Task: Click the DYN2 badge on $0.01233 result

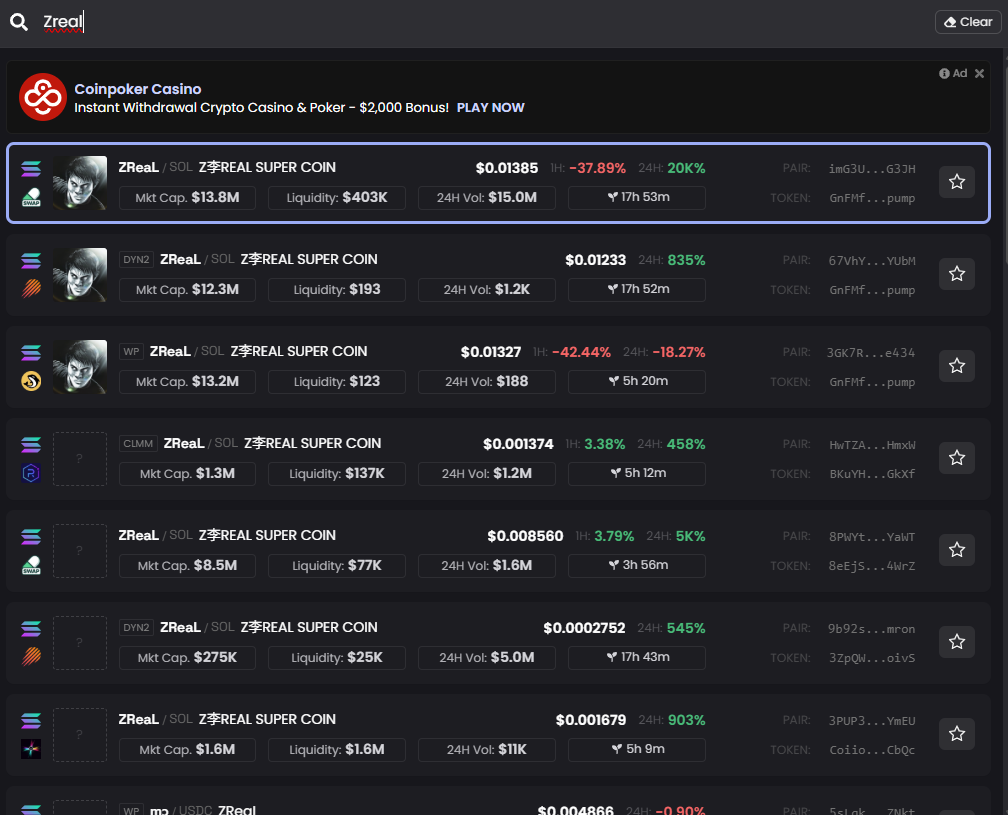Action: coord(135,260)
